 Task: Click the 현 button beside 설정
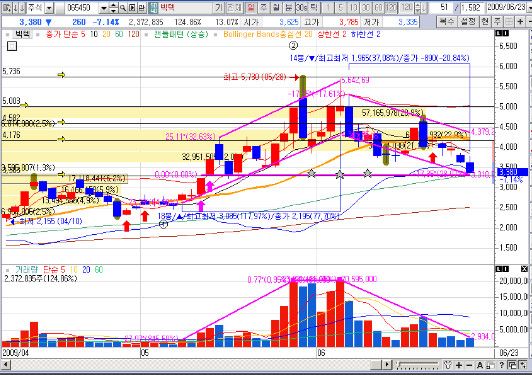485,22
